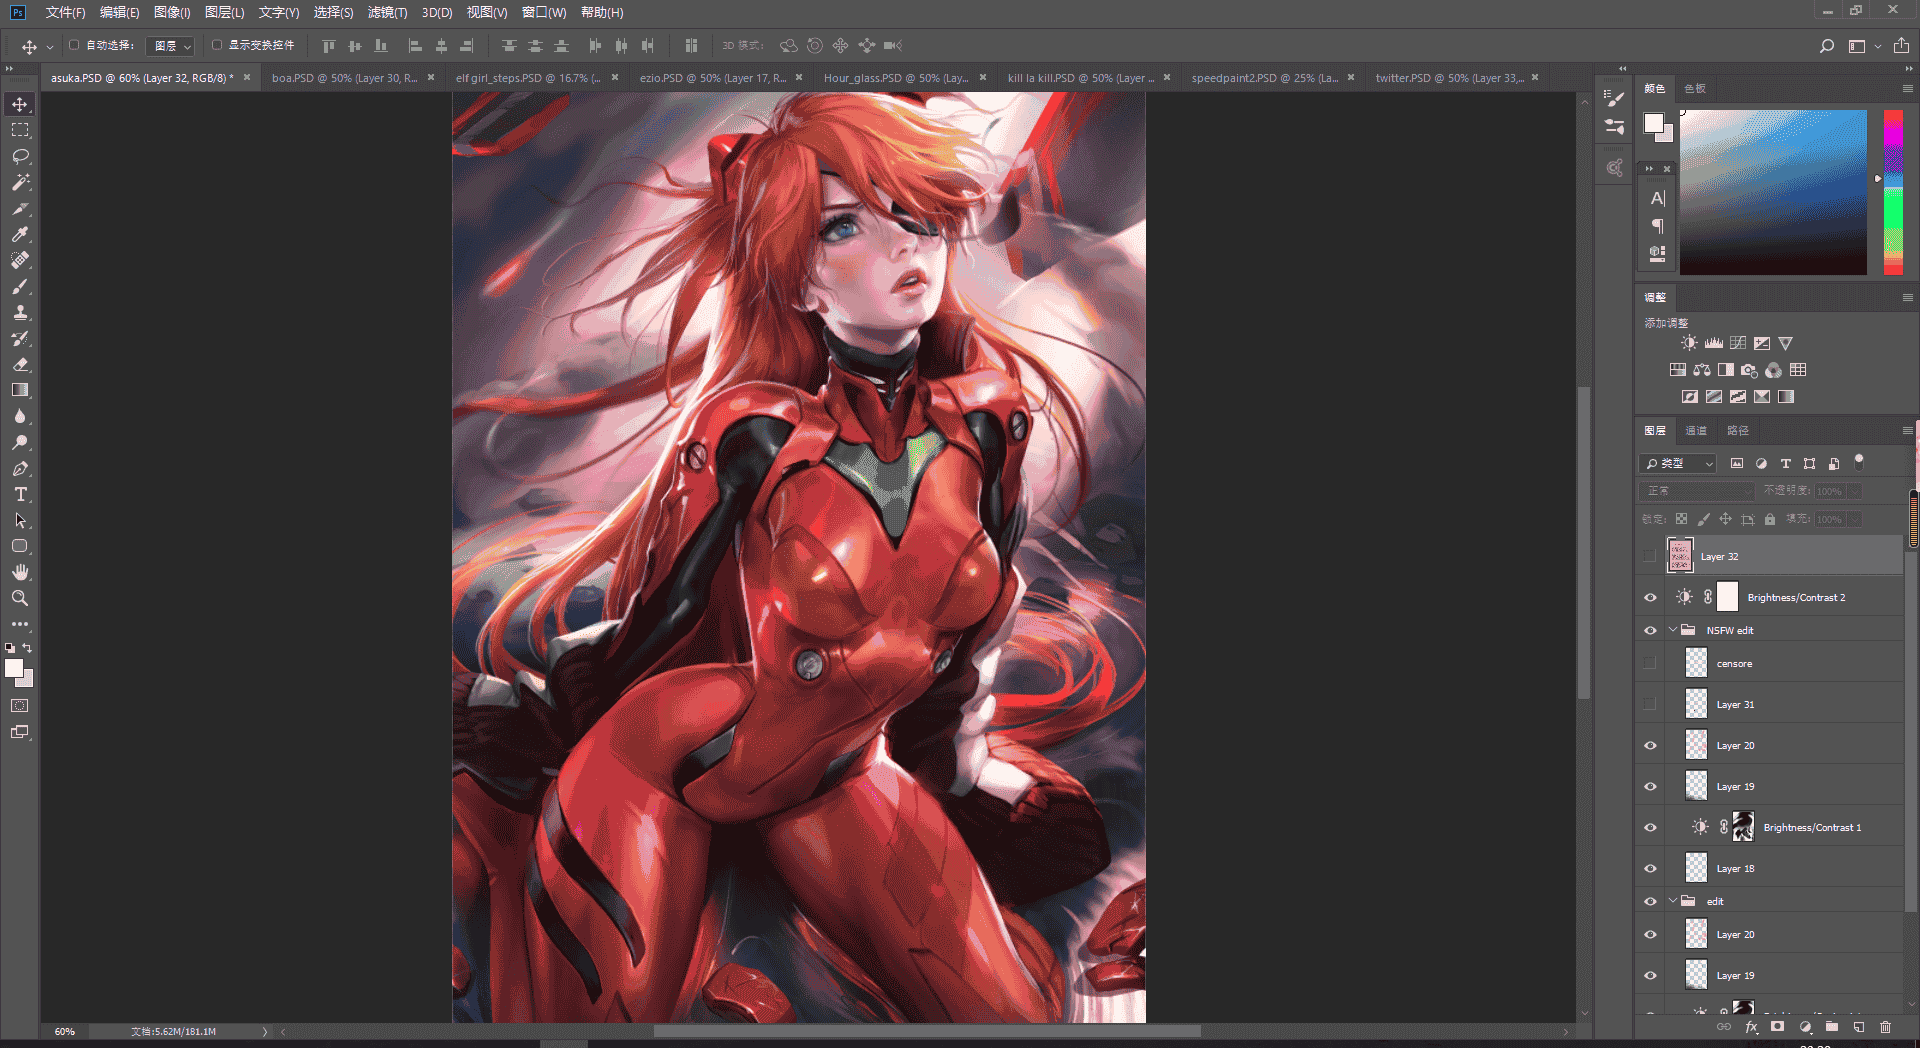This screenshot has height=1048, width=1920.
Task: Add a Brightness/Contrast adjustment from Adjustments panel
Action: click(1689, 343)
